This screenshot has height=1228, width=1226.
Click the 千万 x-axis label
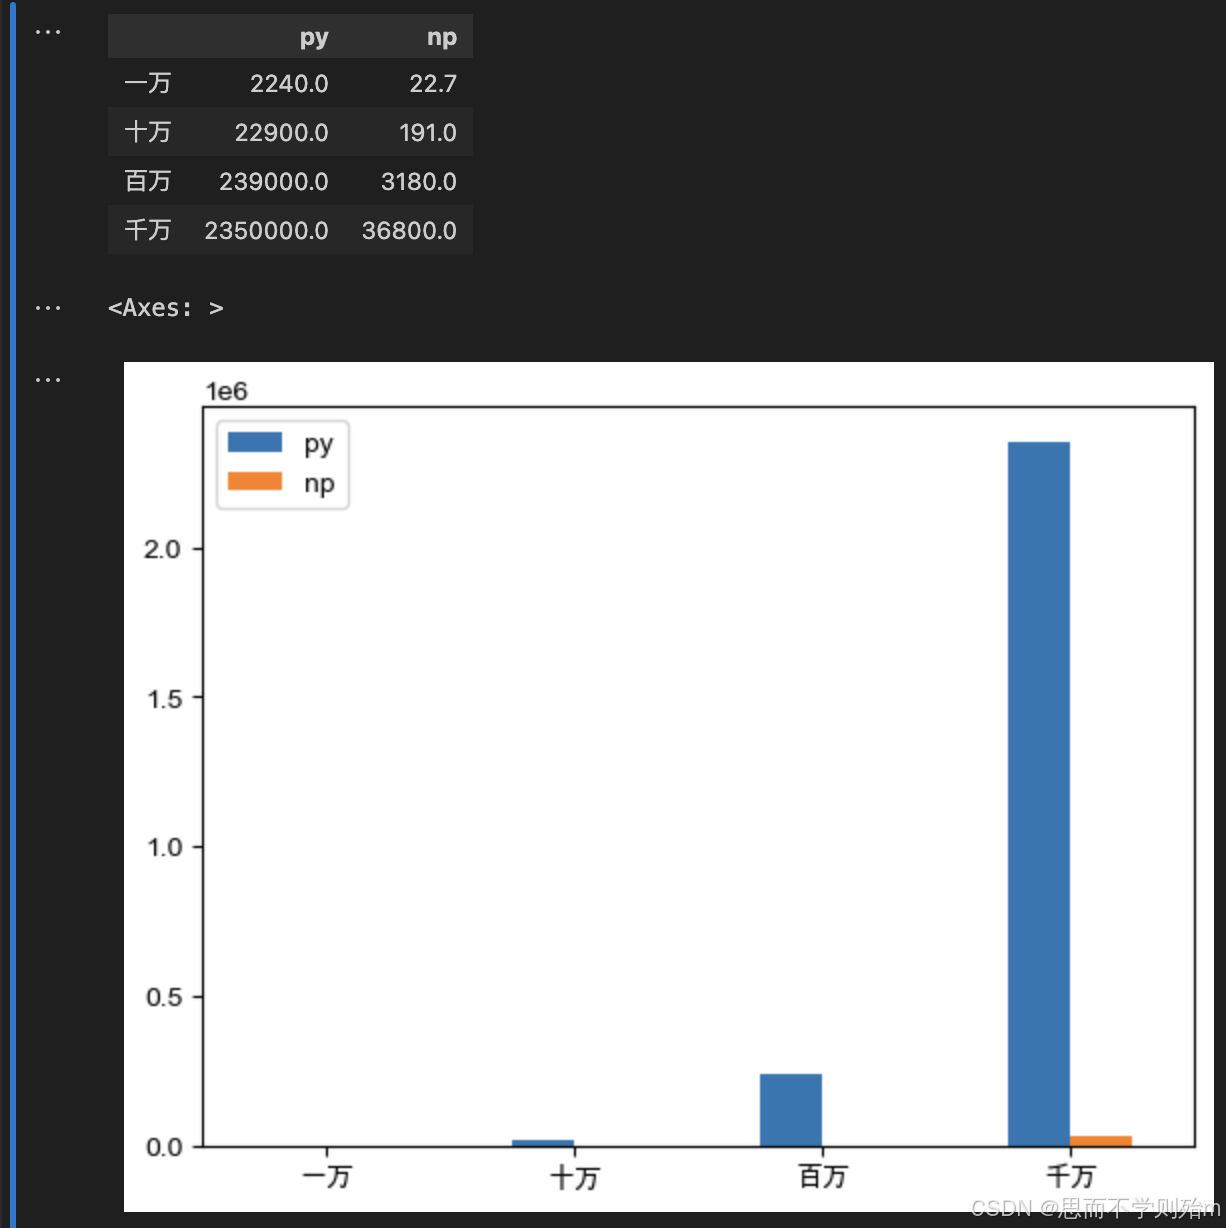click(1071, 1176)
